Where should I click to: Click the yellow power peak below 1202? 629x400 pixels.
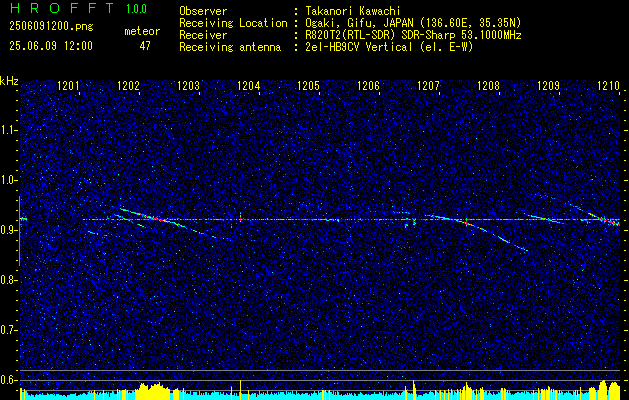click(150, 390)
